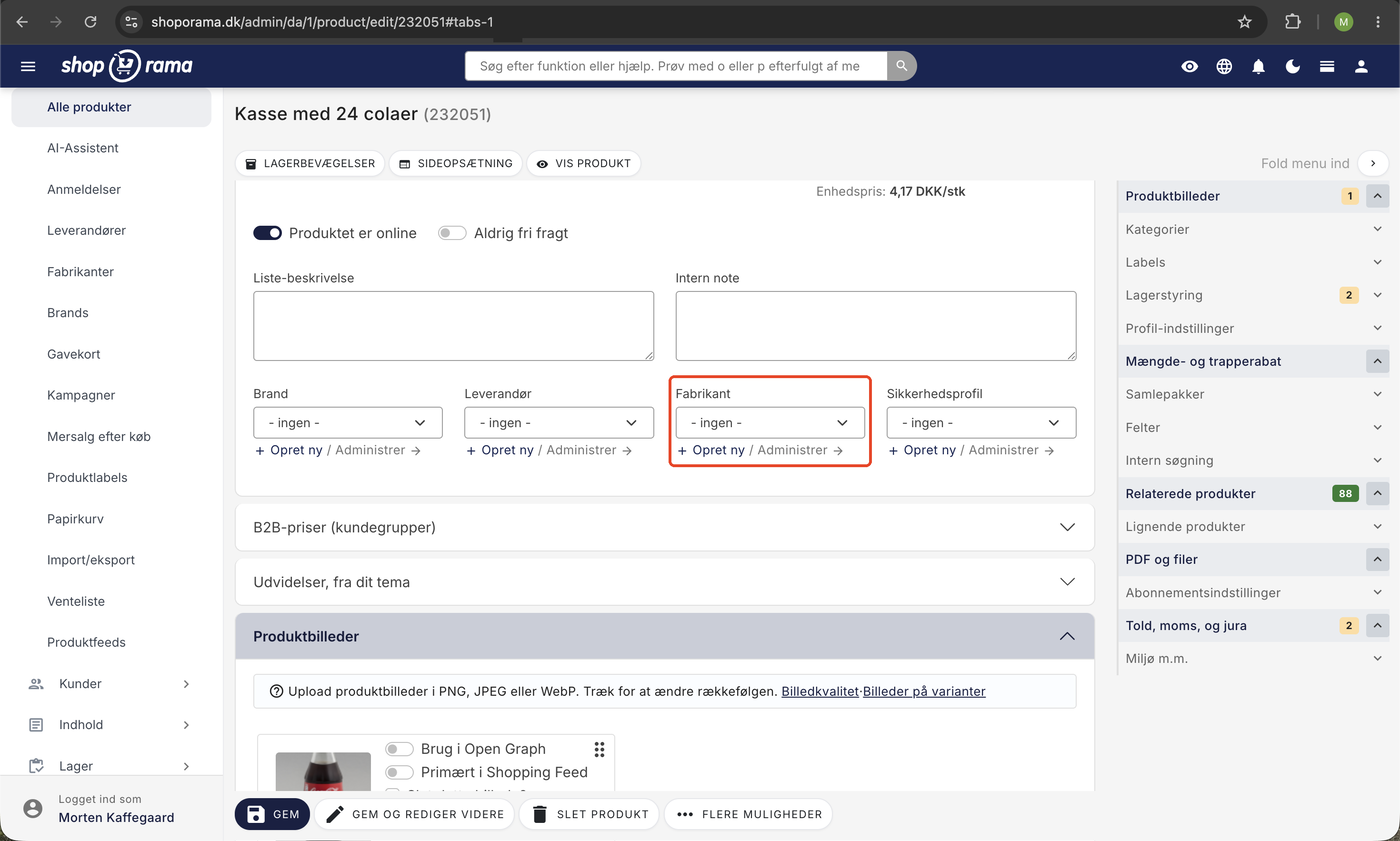Open notifications bell icon

(1258, 66)
